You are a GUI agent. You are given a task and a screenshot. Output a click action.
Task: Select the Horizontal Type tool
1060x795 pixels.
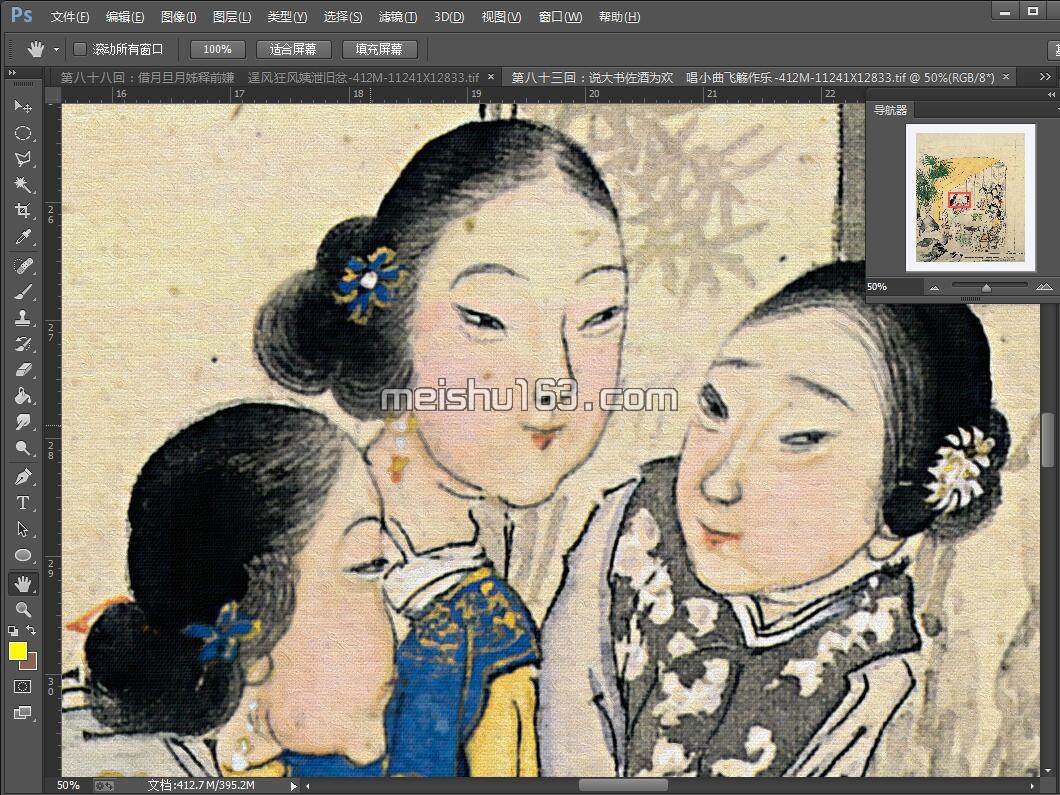(23, 503)
